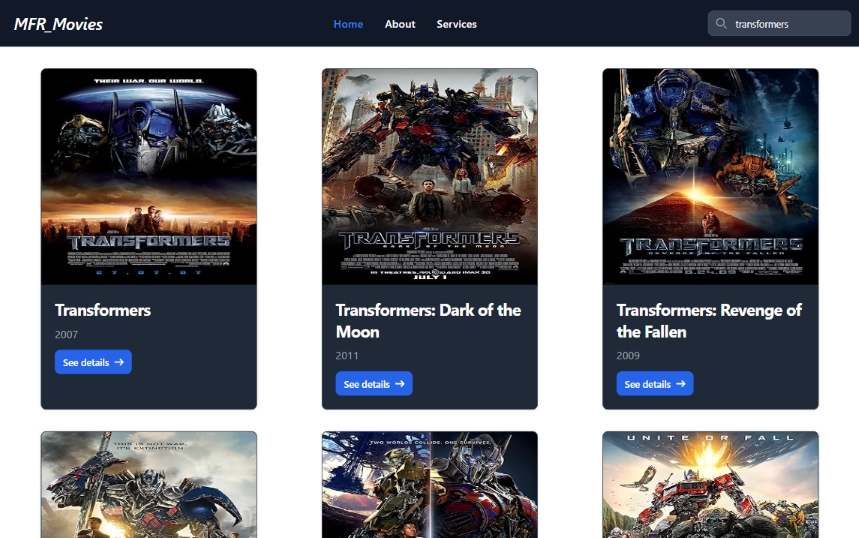Image resolution: width=859 pixels, height=538 pixels.
Task: Focus the search field containing 'transformers'
Action: pos(785,24)
